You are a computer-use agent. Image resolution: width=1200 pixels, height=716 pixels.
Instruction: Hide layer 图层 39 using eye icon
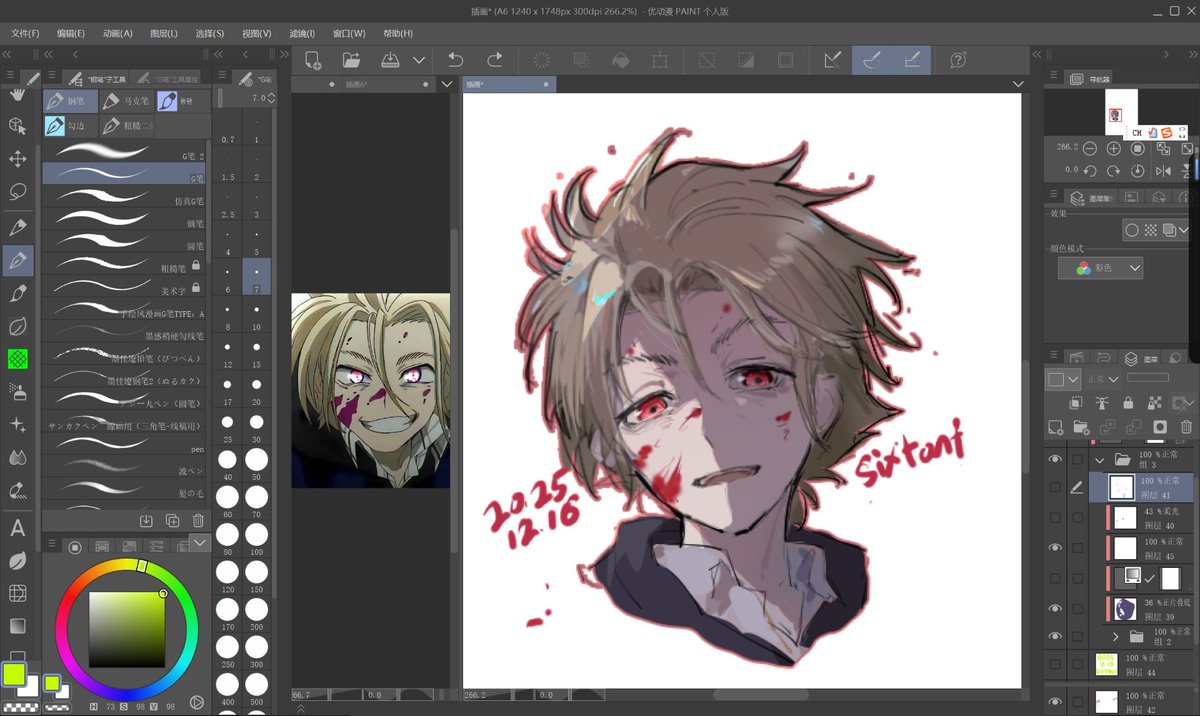[1055, 608]
